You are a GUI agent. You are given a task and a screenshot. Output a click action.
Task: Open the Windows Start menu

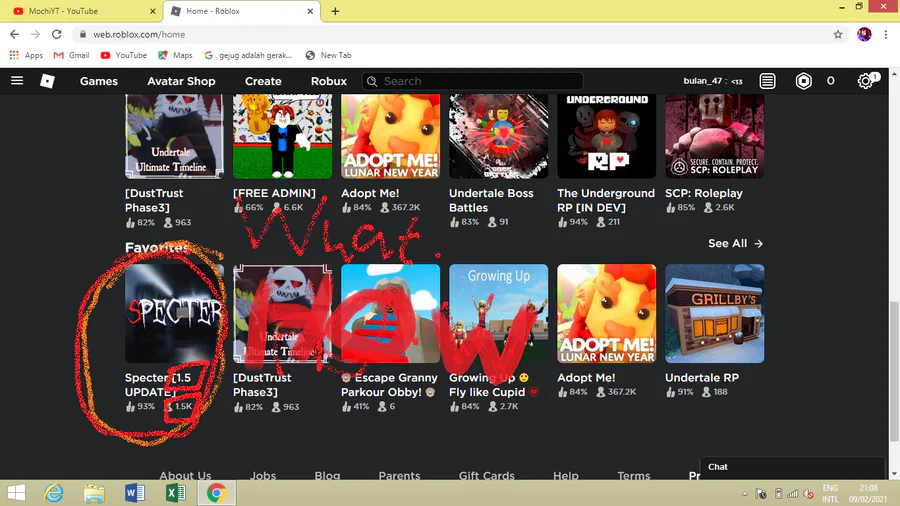point(17,493)
